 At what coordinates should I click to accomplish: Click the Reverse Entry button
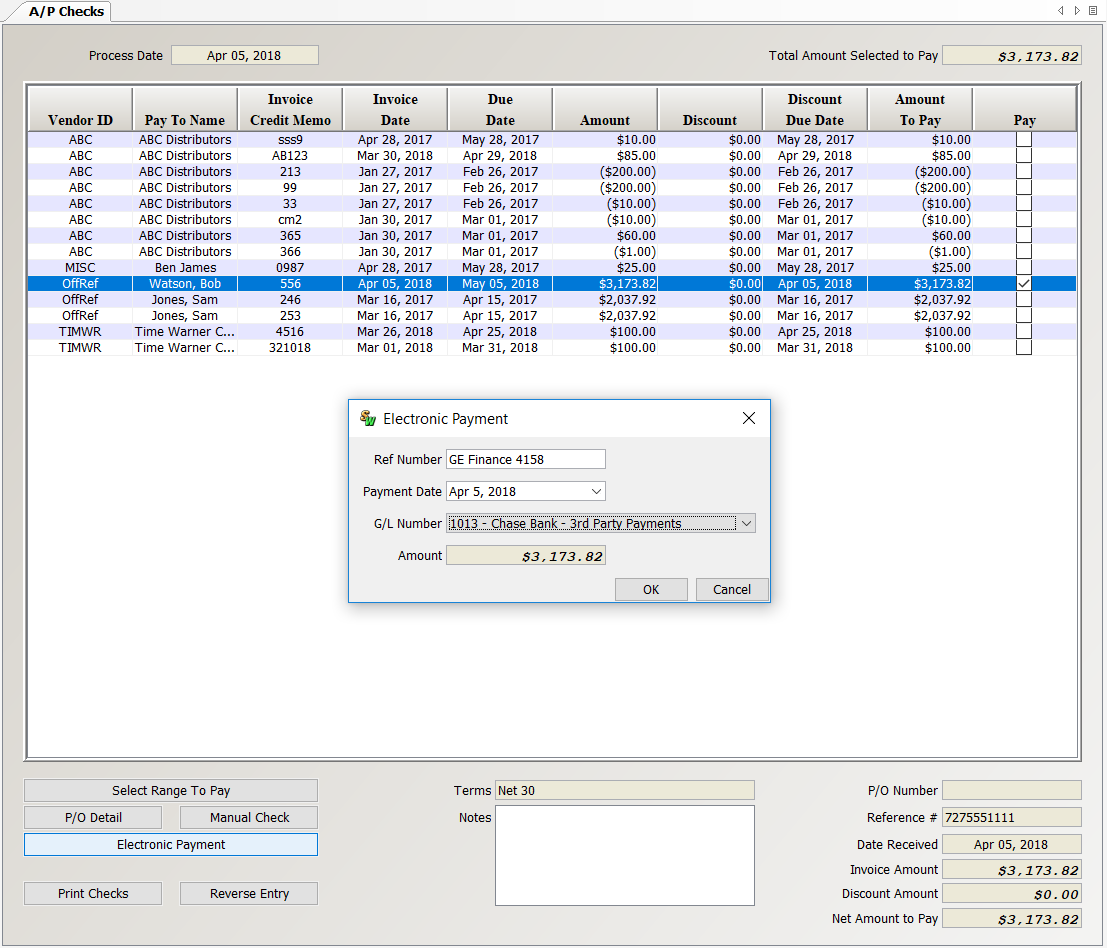pyautogui.click(x=249, y=894)
